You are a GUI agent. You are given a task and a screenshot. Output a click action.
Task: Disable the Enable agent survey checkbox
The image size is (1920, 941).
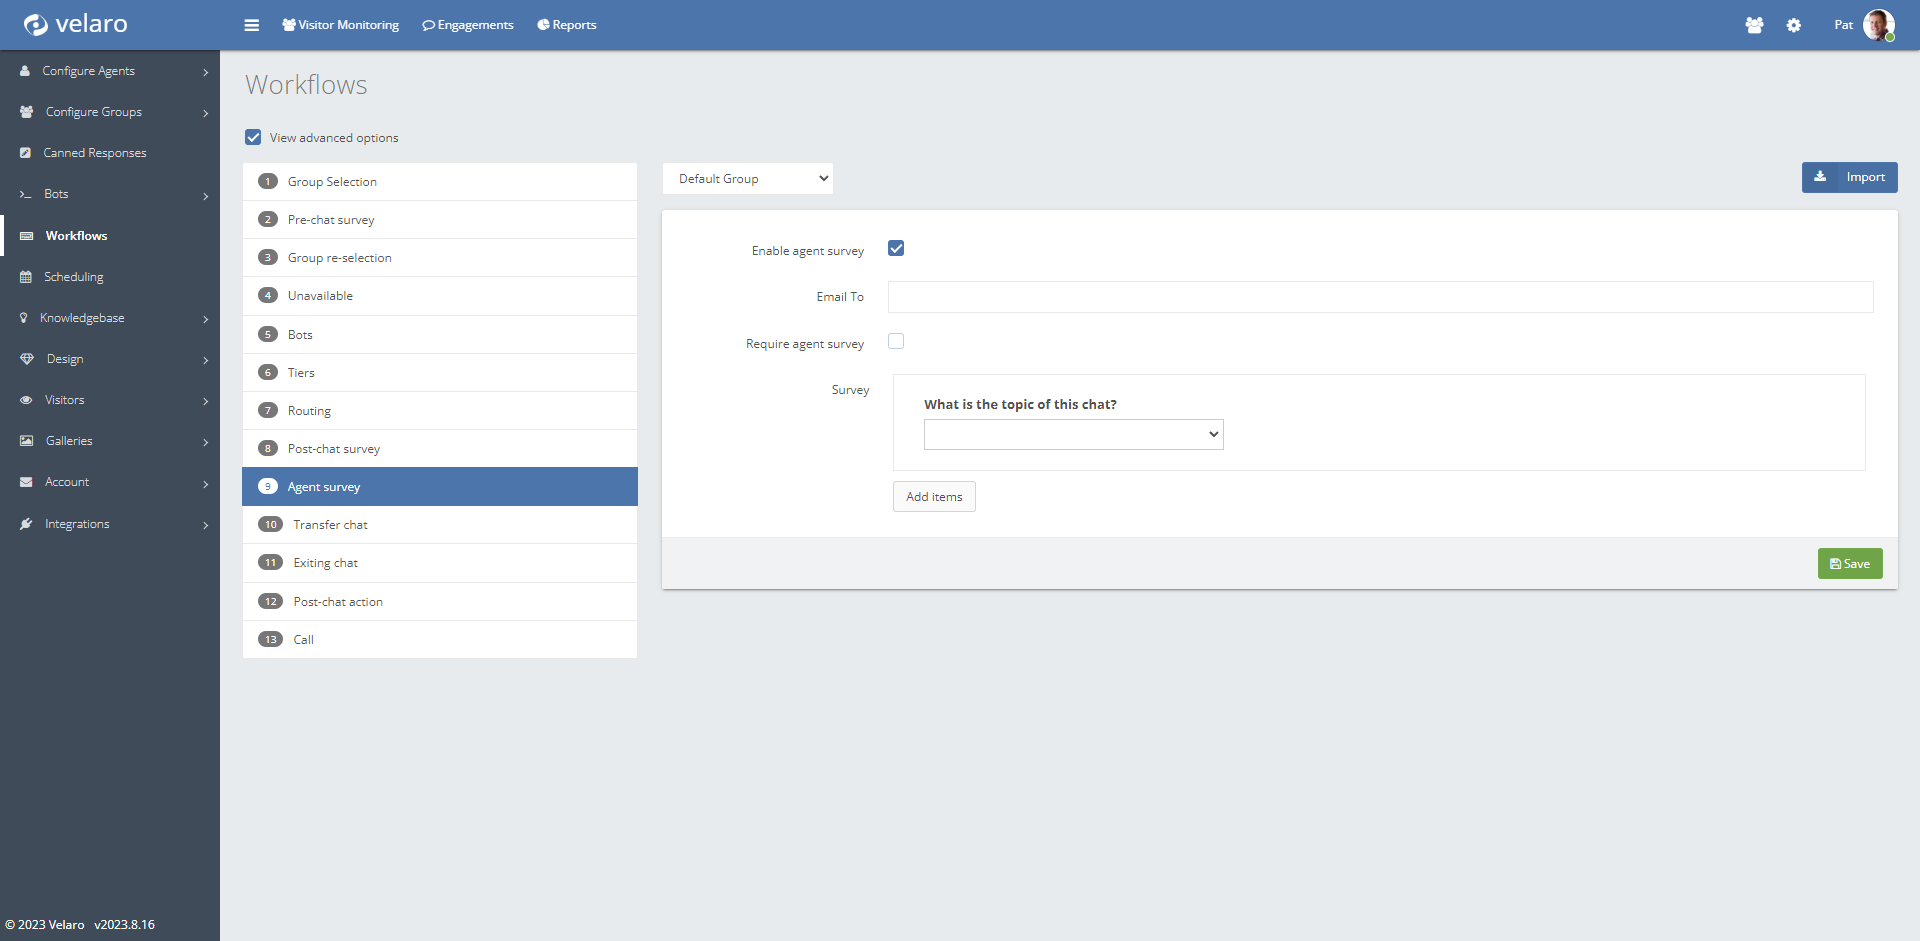pyautogui.click(x=896, y=249)
